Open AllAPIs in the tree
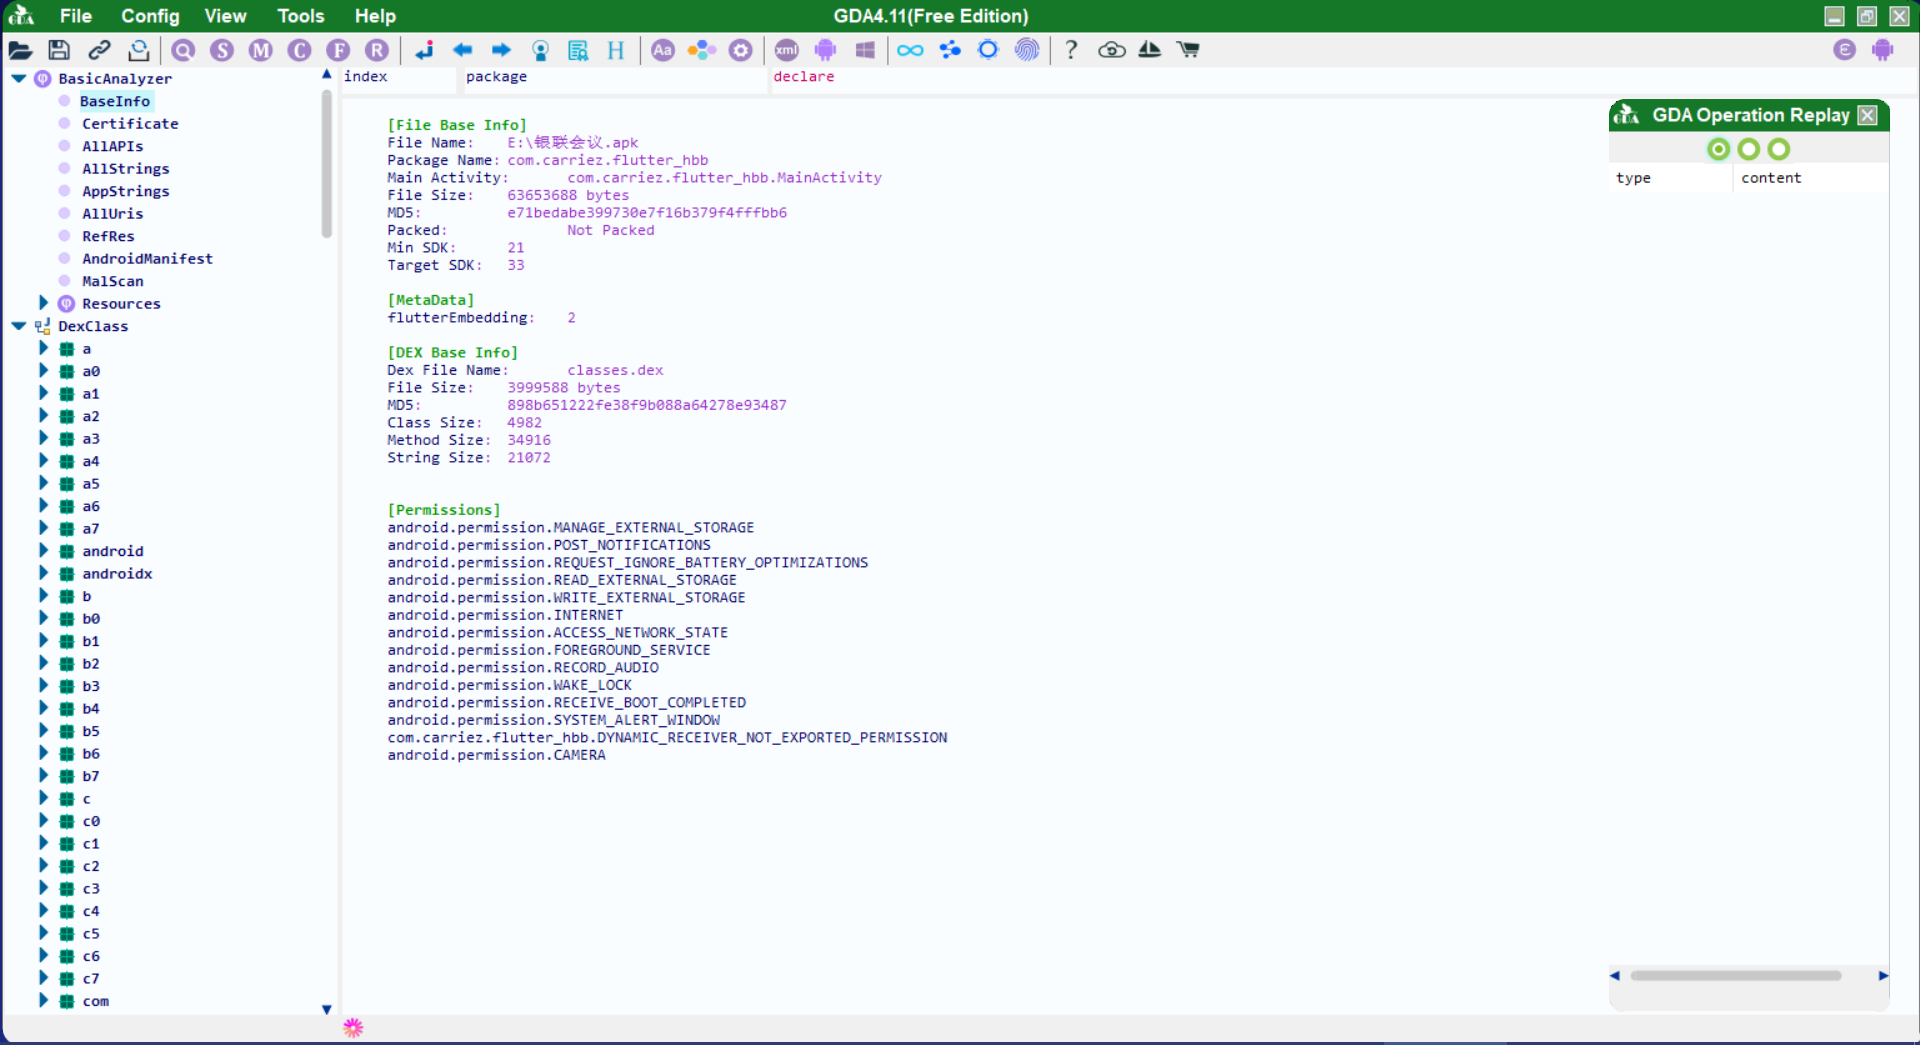Image resolution: width=1920 pixels, height=1045 pixels. (112, 146)
